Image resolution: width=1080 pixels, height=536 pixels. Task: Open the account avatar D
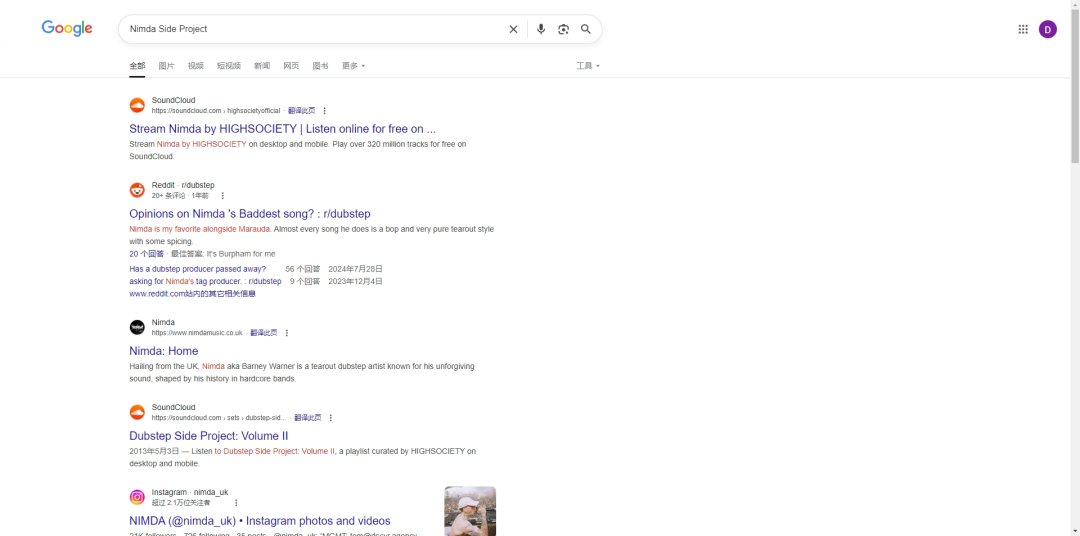pyautogui.click(x=1048, y=29)
